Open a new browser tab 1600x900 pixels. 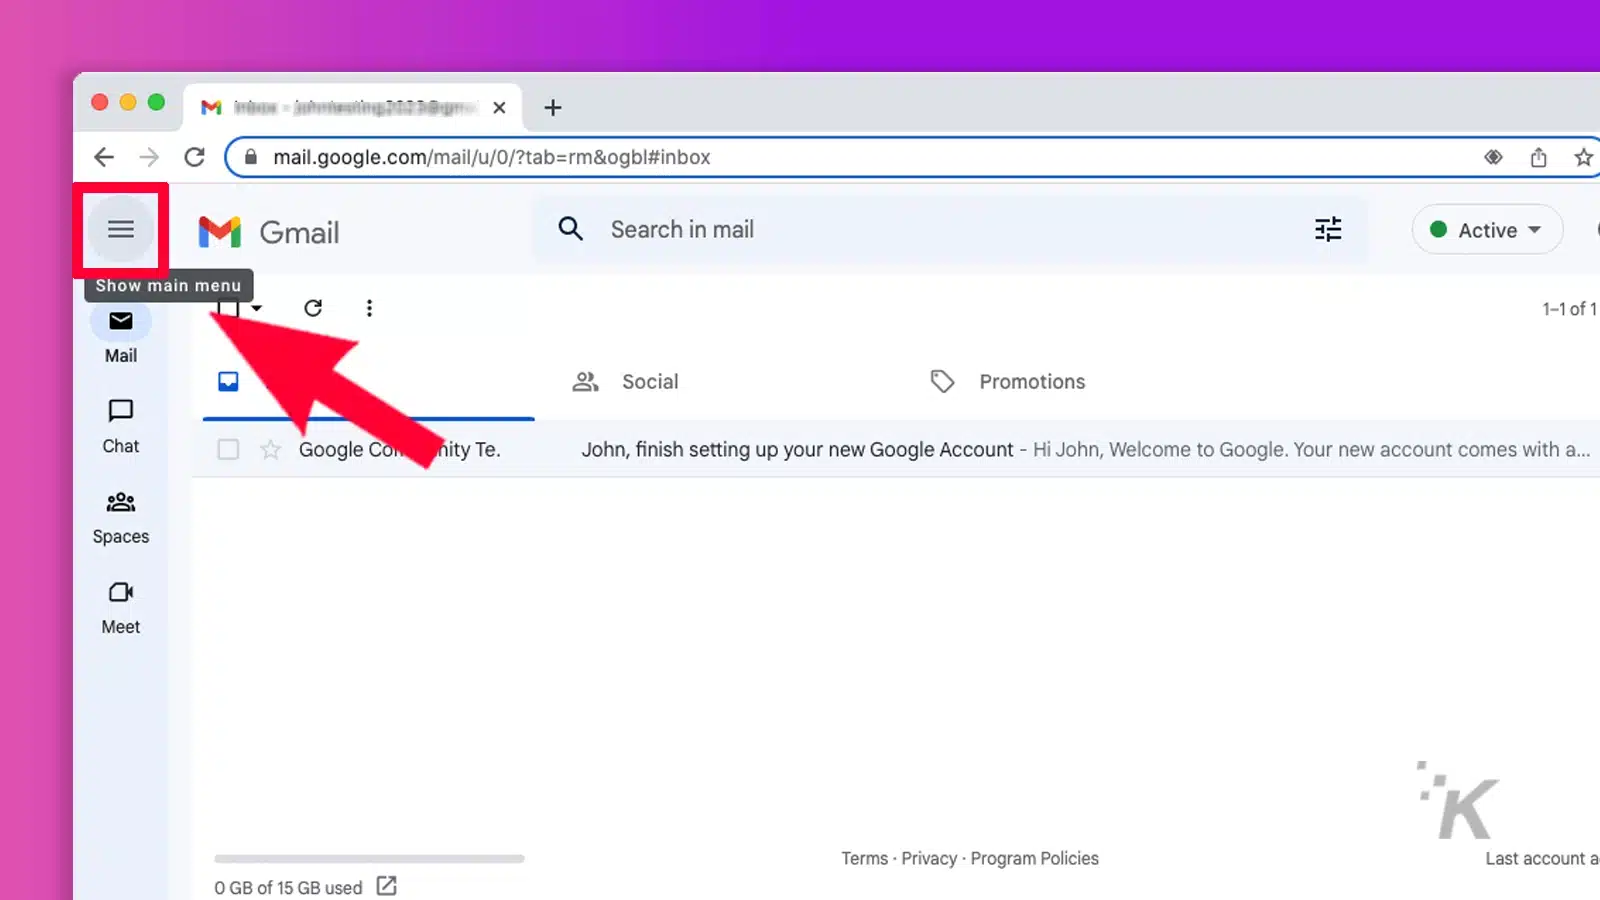coord(553,107)
